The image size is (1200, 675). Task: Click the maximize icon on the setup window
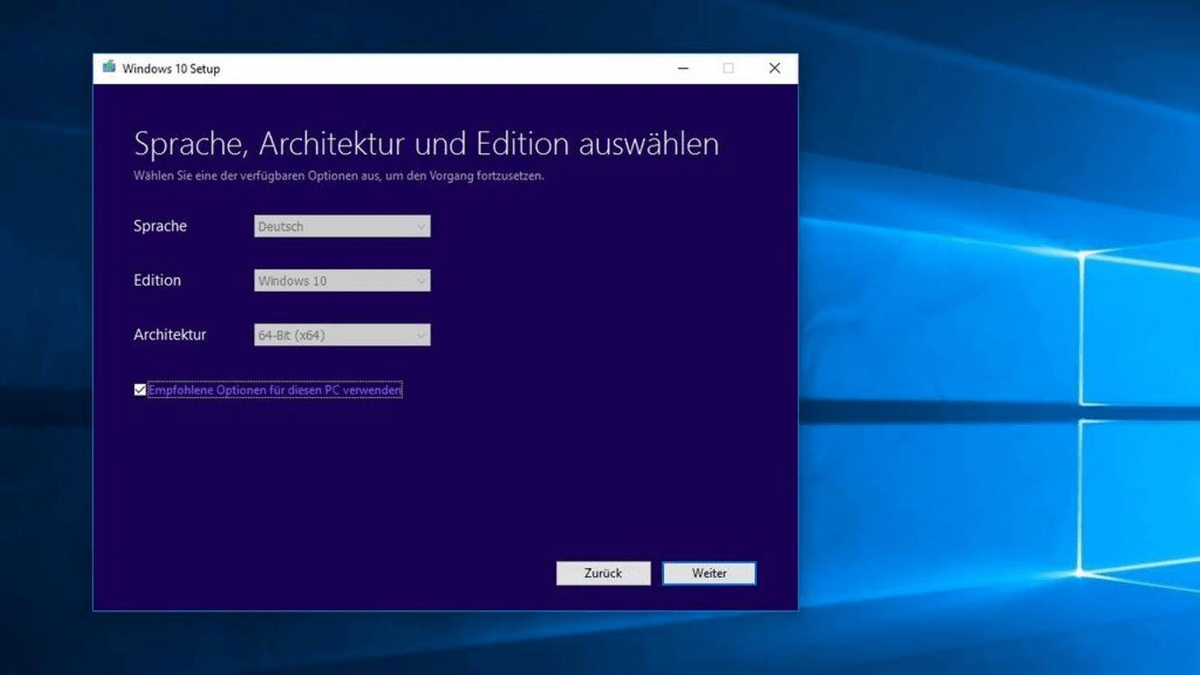pos(728,68)
